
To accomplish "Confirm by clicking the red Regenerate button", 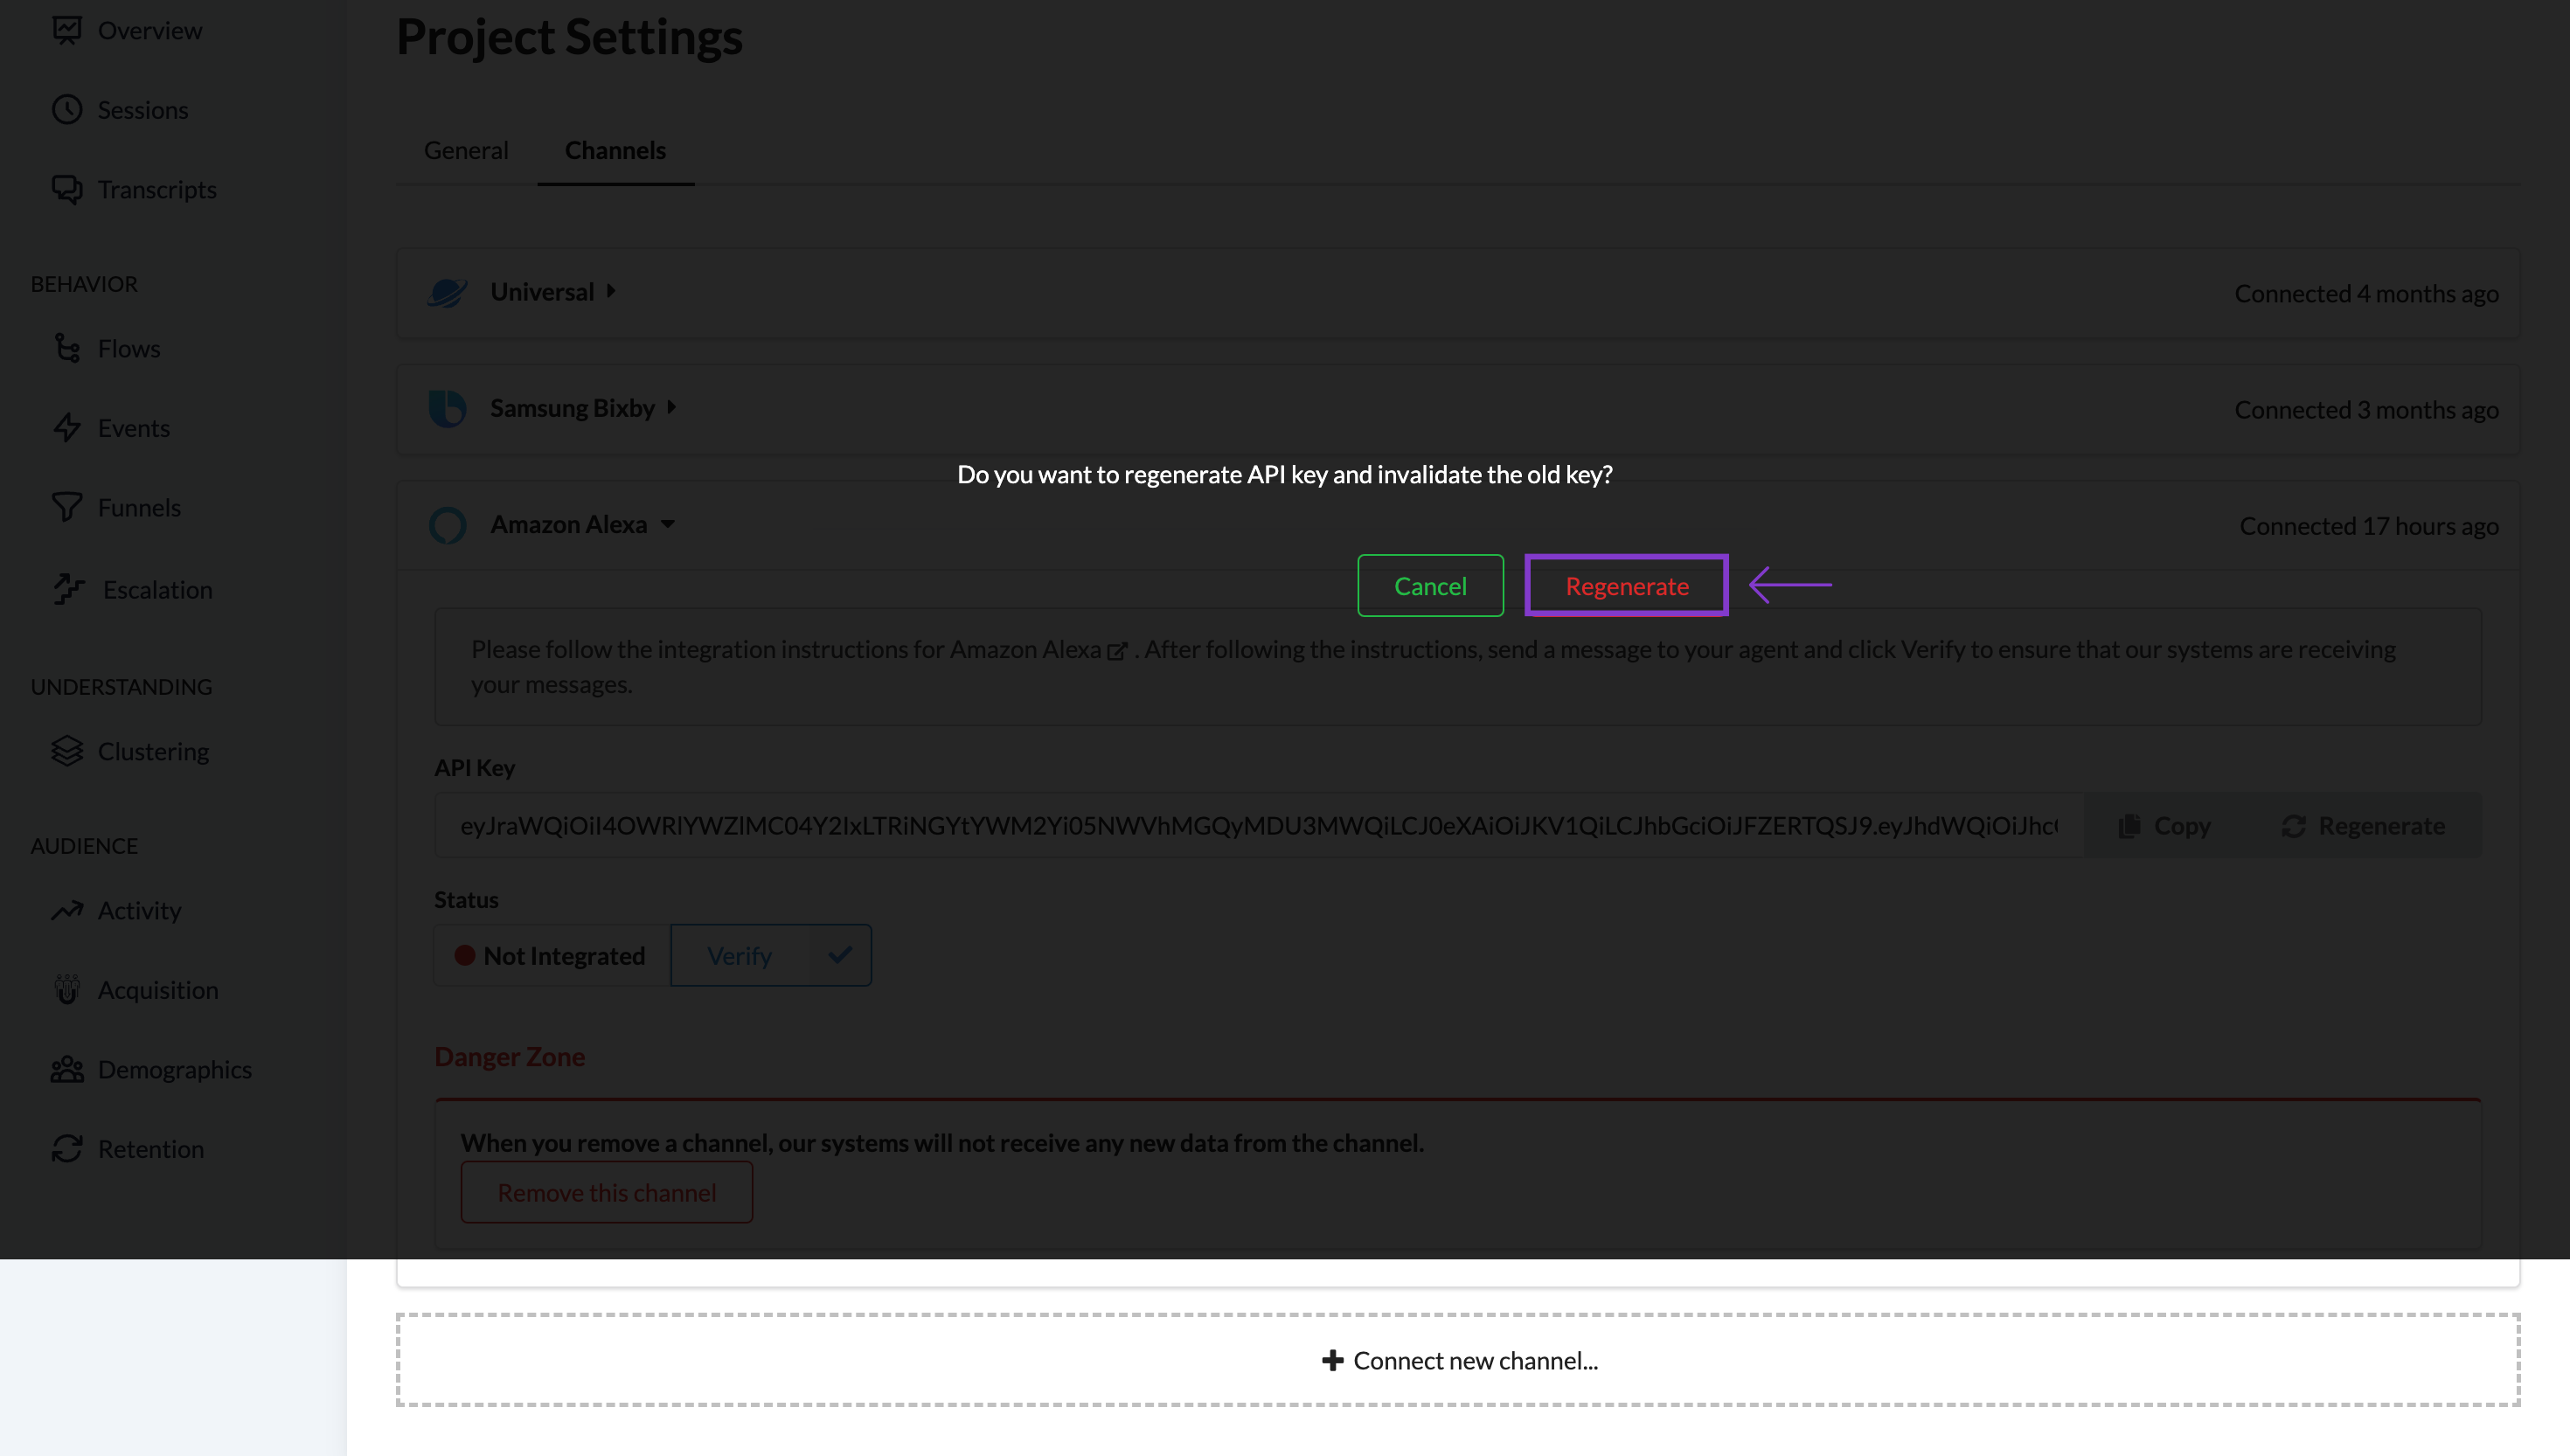I will [x=1627, y=586].
